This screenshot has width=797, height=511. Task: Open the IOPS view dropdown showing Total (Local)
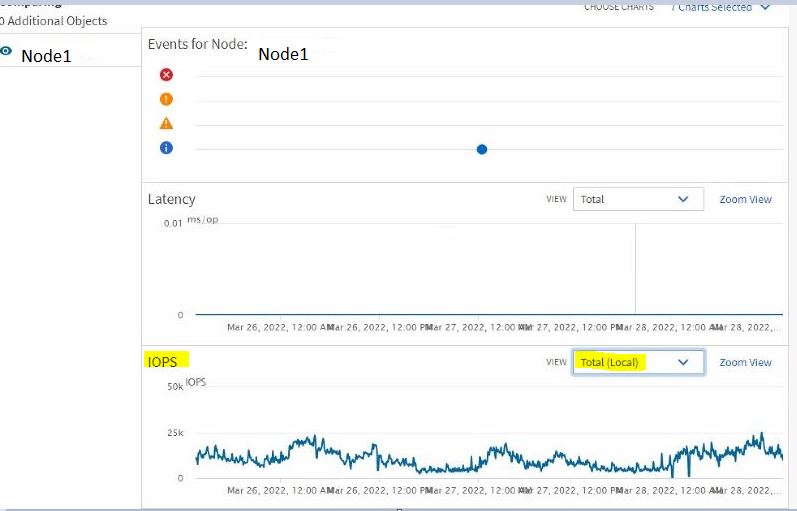(637, 362)
